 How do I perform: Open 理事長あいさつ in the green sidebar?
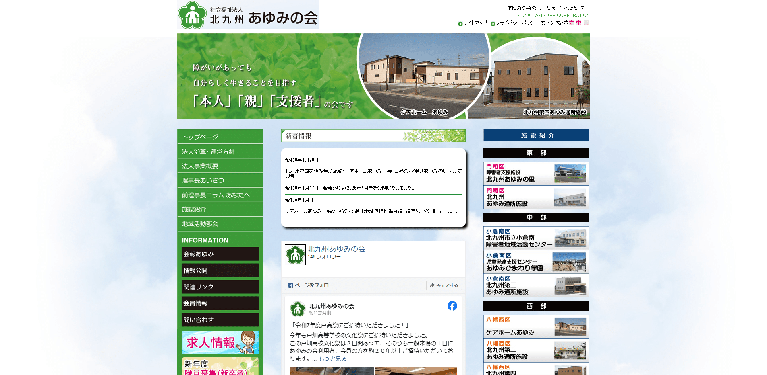pos(220,180)
